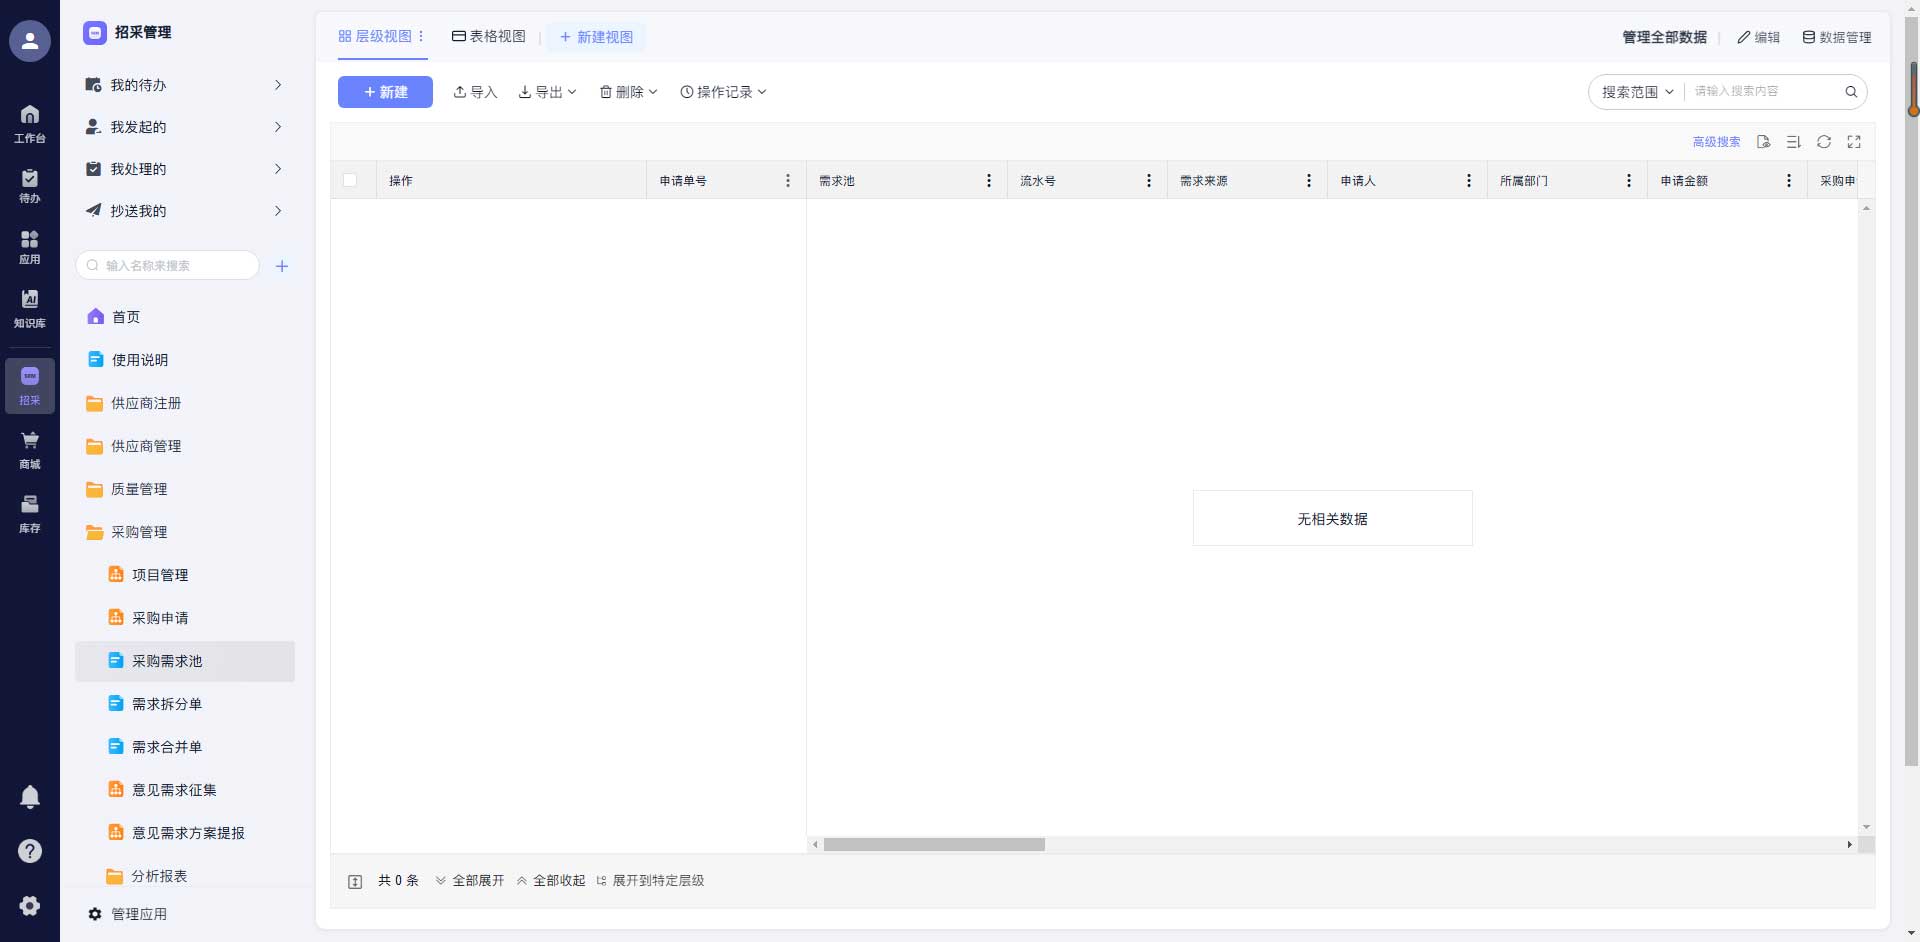The width and height of the screenshot is (1920, 942).
Task: Open the 库存 module icon
Action: [30, 512]
